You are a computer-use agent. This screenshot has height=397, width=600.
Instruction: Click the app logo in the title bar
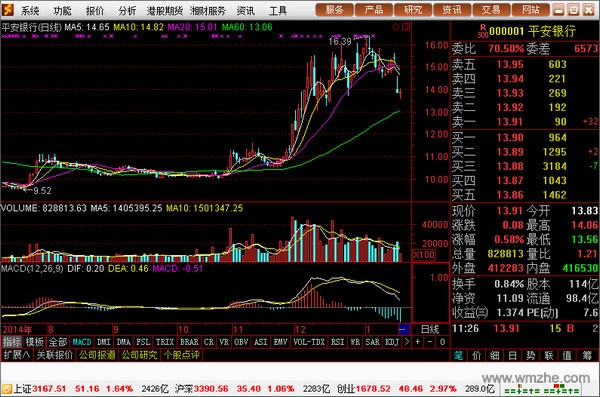click(x=7, y=10)
